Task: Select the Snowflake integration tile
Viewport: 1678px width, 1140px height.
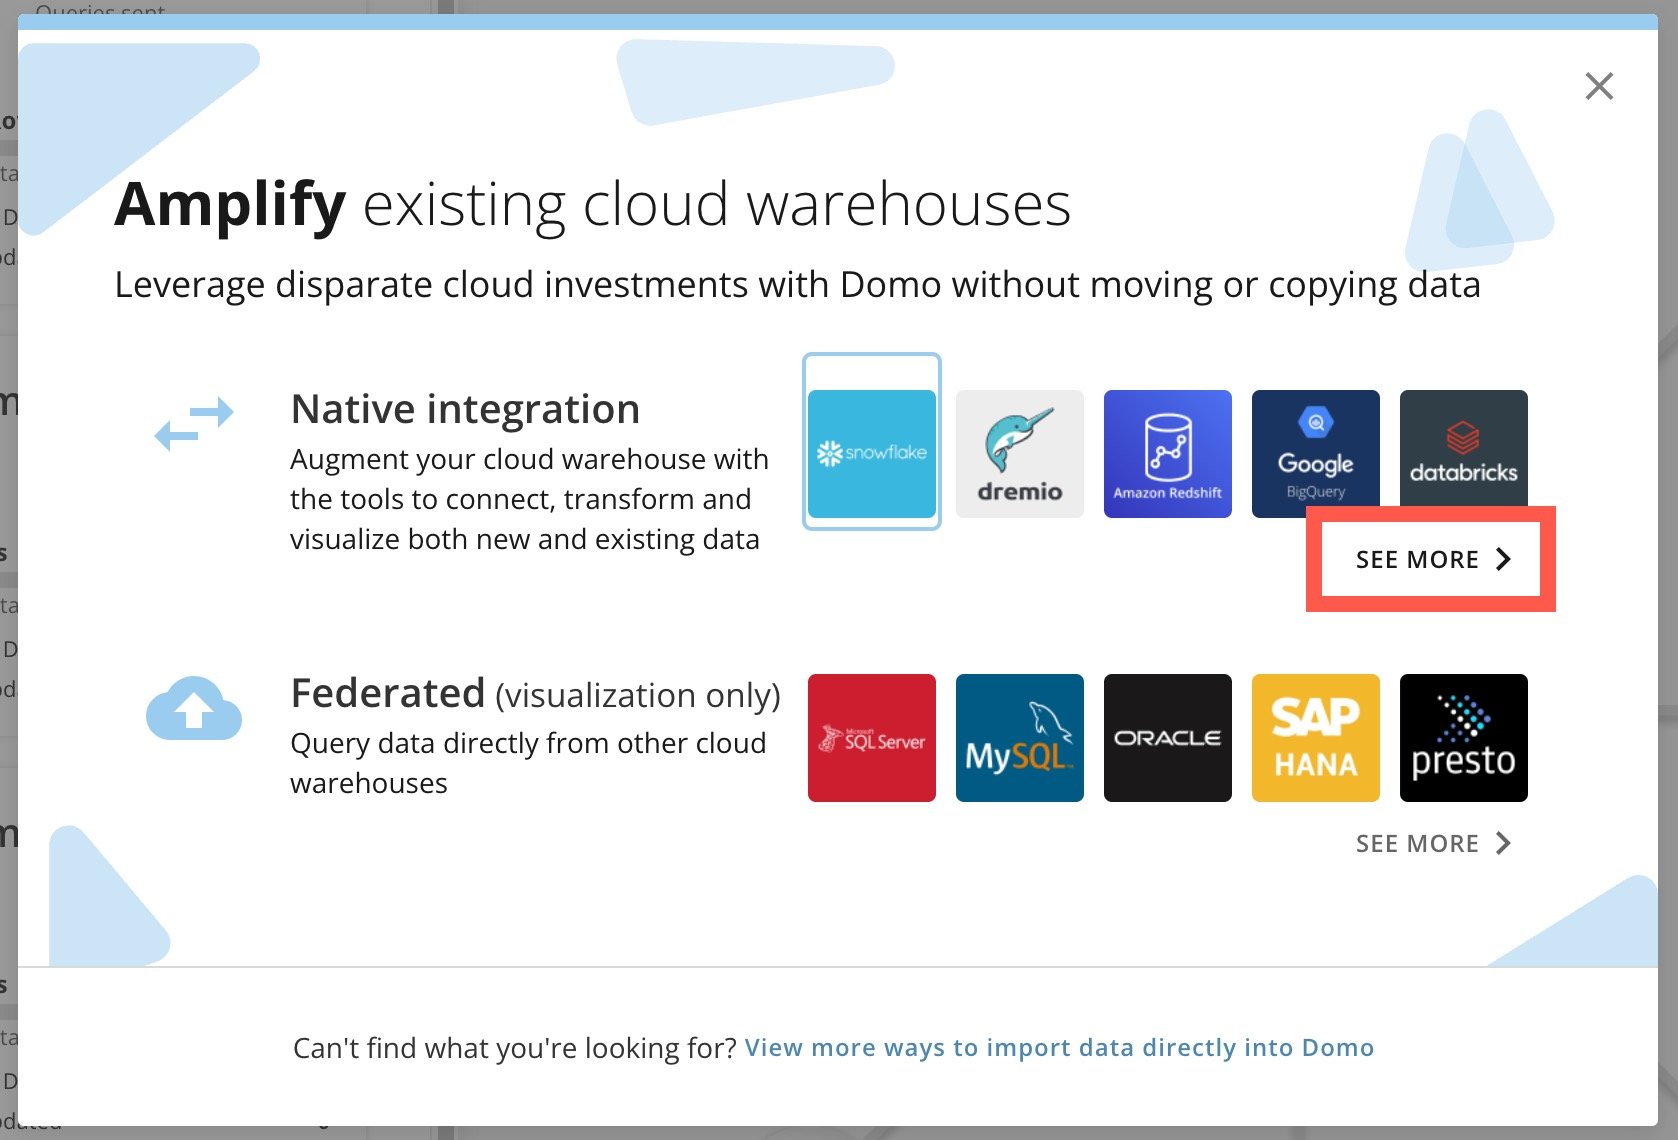Action: tap(872, 454)
